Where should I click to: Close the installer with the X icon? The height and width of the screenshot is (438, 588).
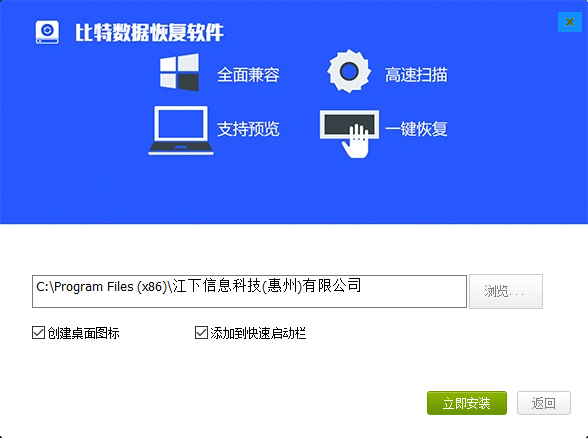click(570, 22)
